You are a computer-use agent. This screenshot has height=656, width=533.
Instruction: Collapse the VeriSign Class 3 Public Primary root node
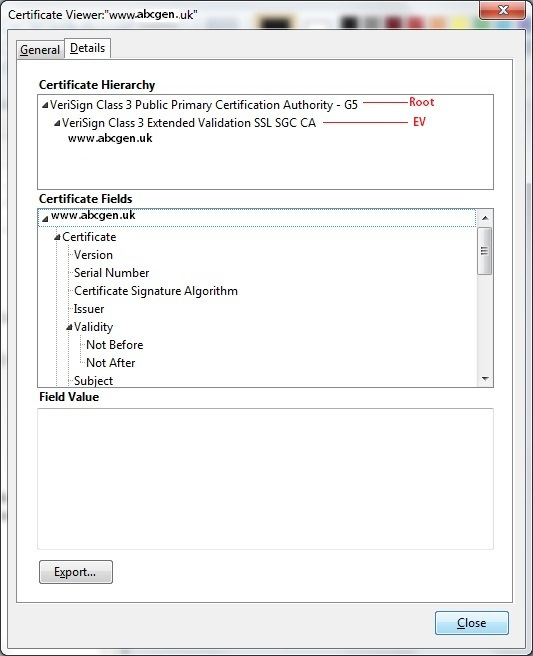45,105
